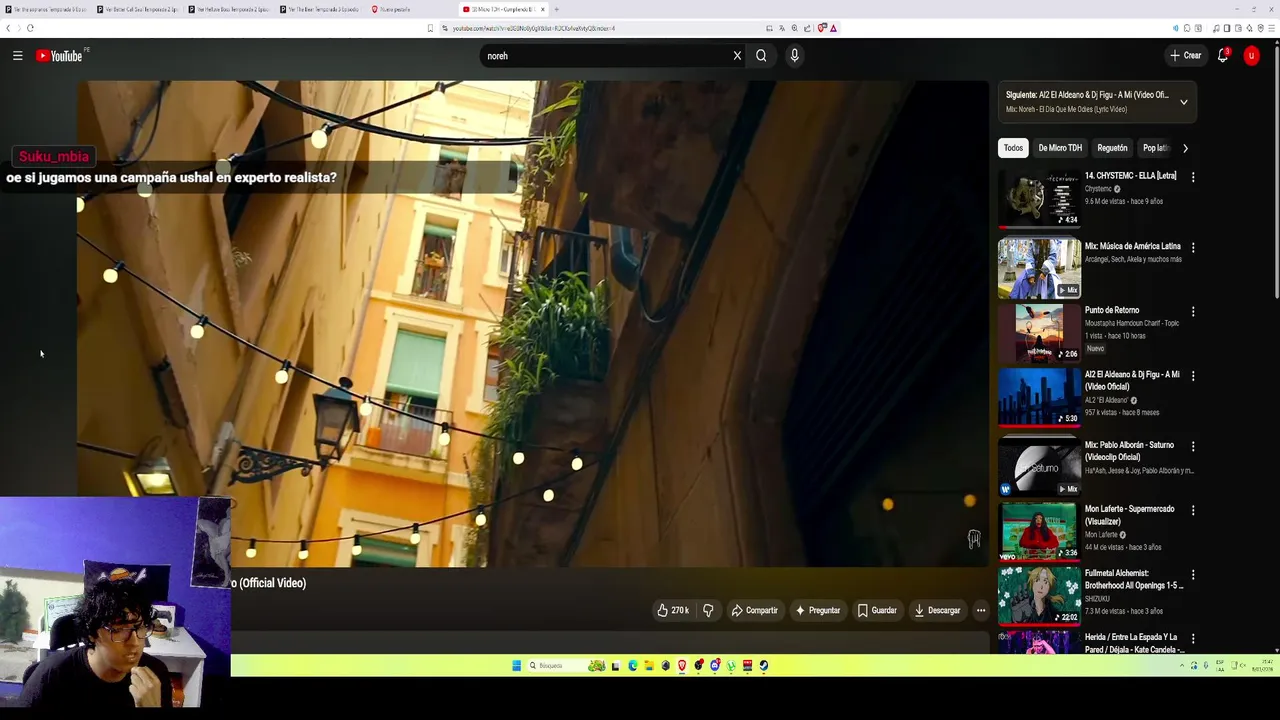Show hidden tray icons chevron
Viewport: 1280px width, 720px height.
click(x=1181, y=665)
